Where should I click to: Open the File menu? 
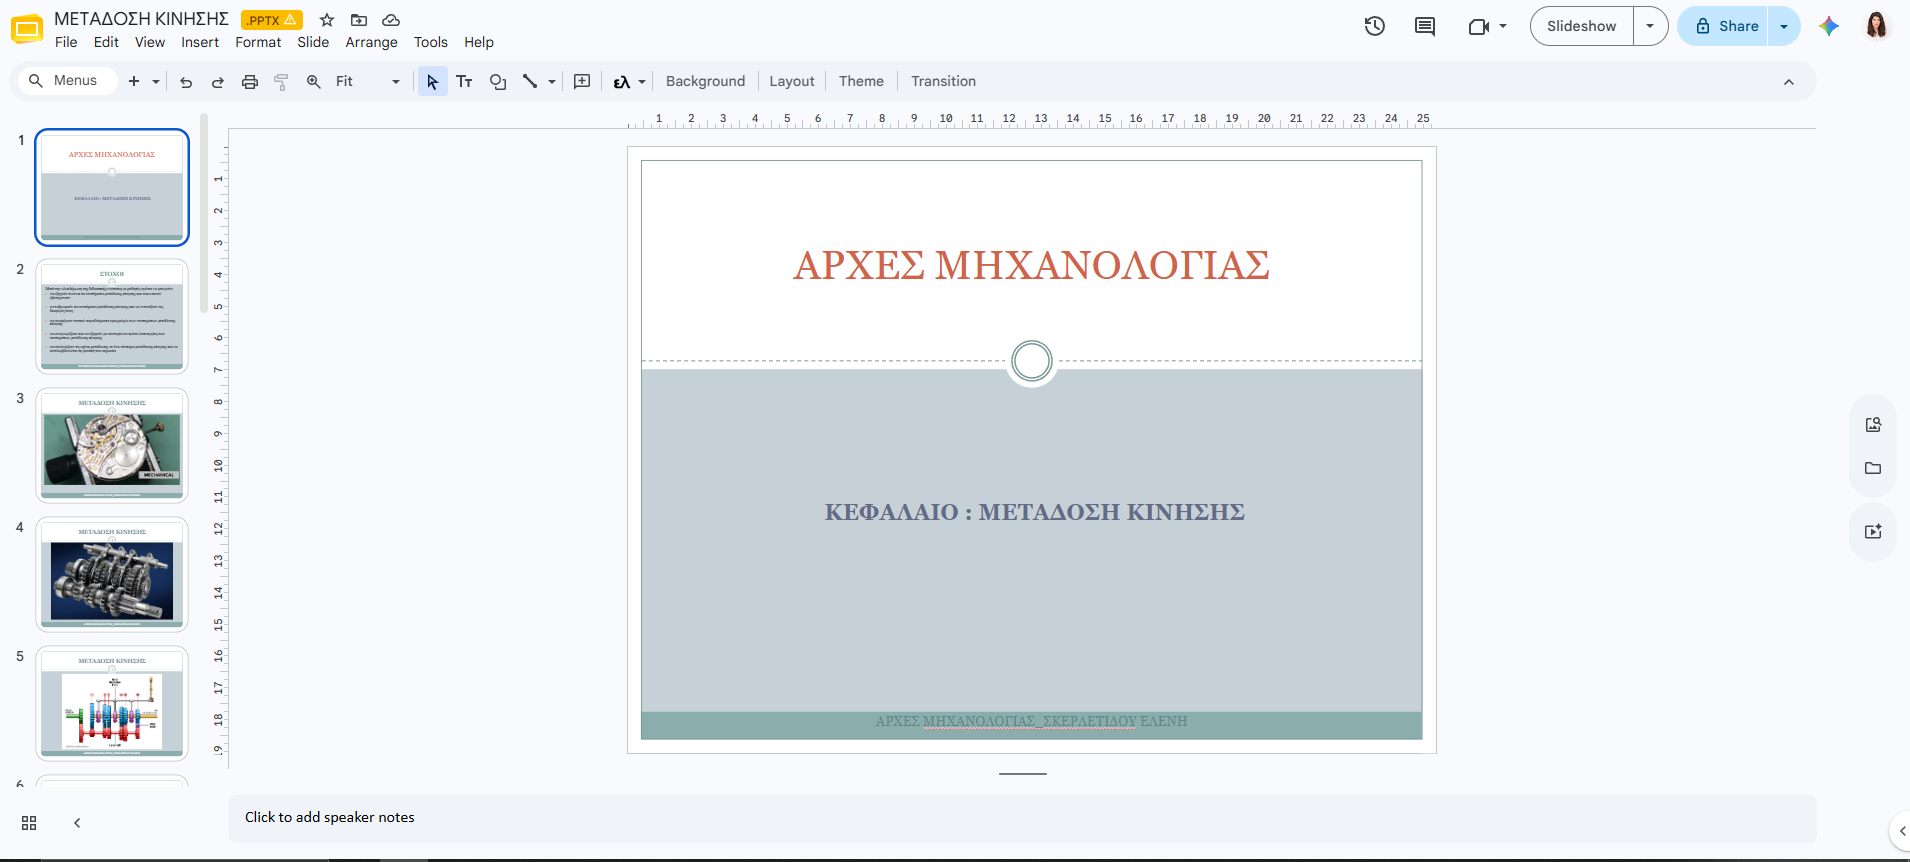pos(66,42)
